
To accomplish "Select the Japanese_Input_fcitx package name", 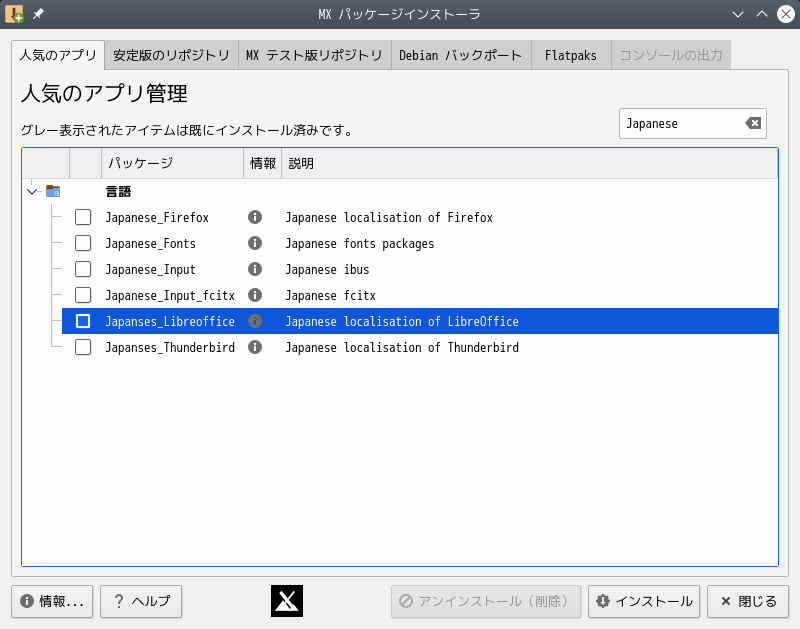I will pyautogui.click(x=170, y=295).
